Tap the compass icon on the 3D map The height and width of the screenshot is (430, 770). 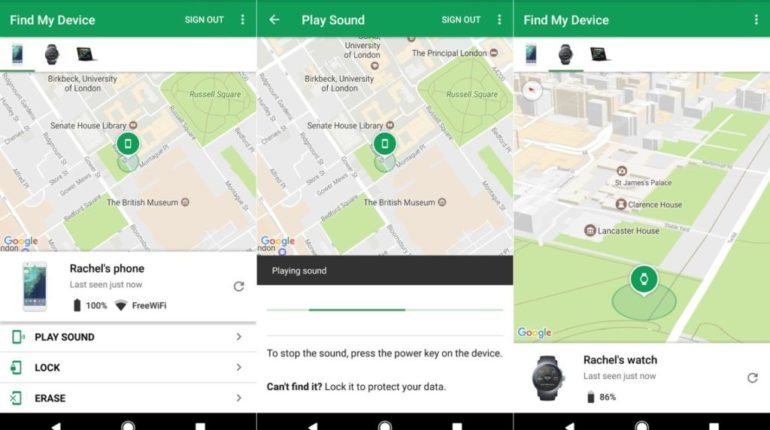[532, 90]
